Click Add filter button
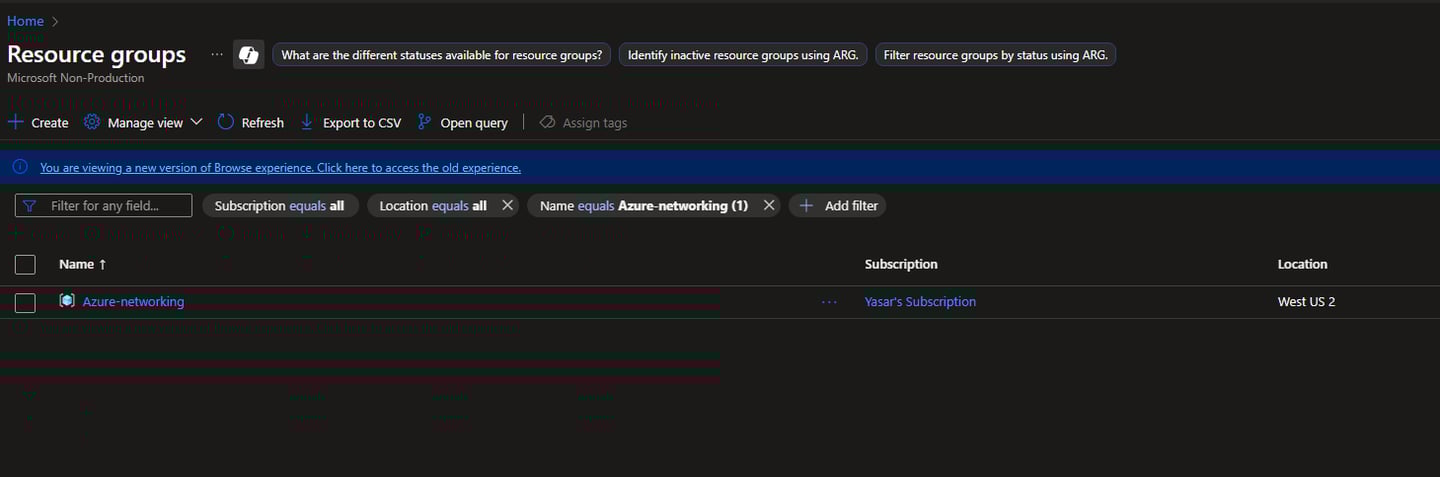 tap(838, 206)
